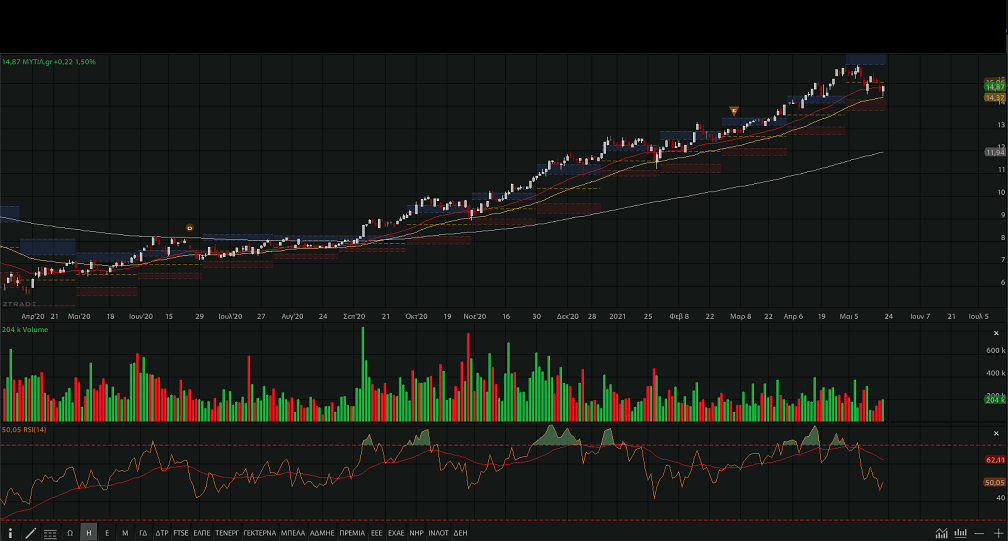Select the line drawing tool

[30, 533]
